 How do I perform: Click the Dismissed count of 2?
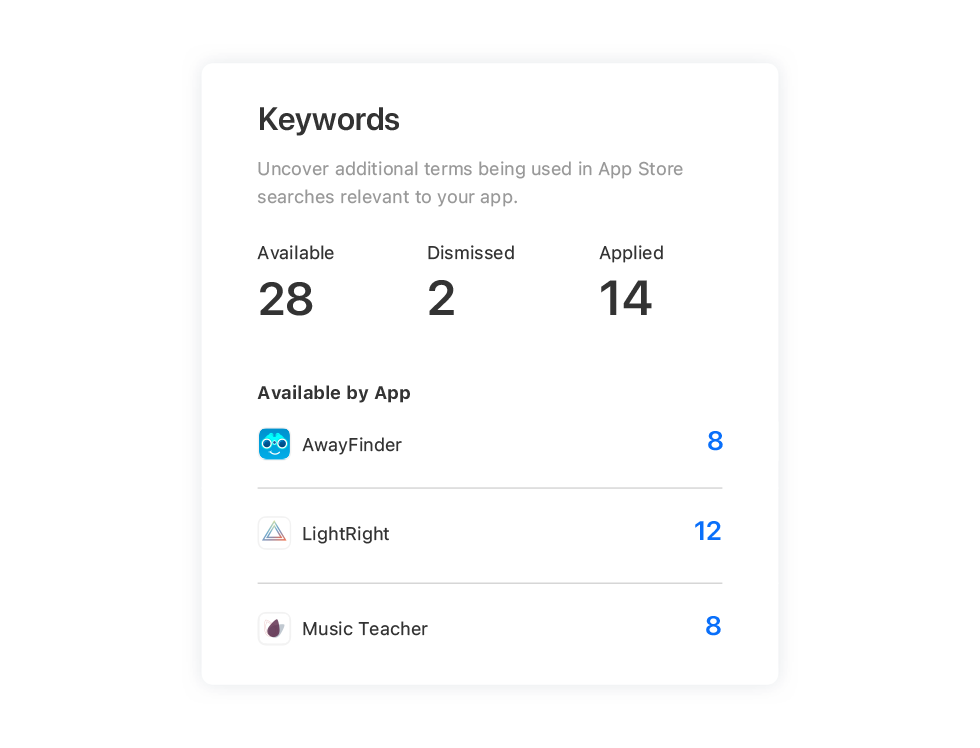[441, 299]
